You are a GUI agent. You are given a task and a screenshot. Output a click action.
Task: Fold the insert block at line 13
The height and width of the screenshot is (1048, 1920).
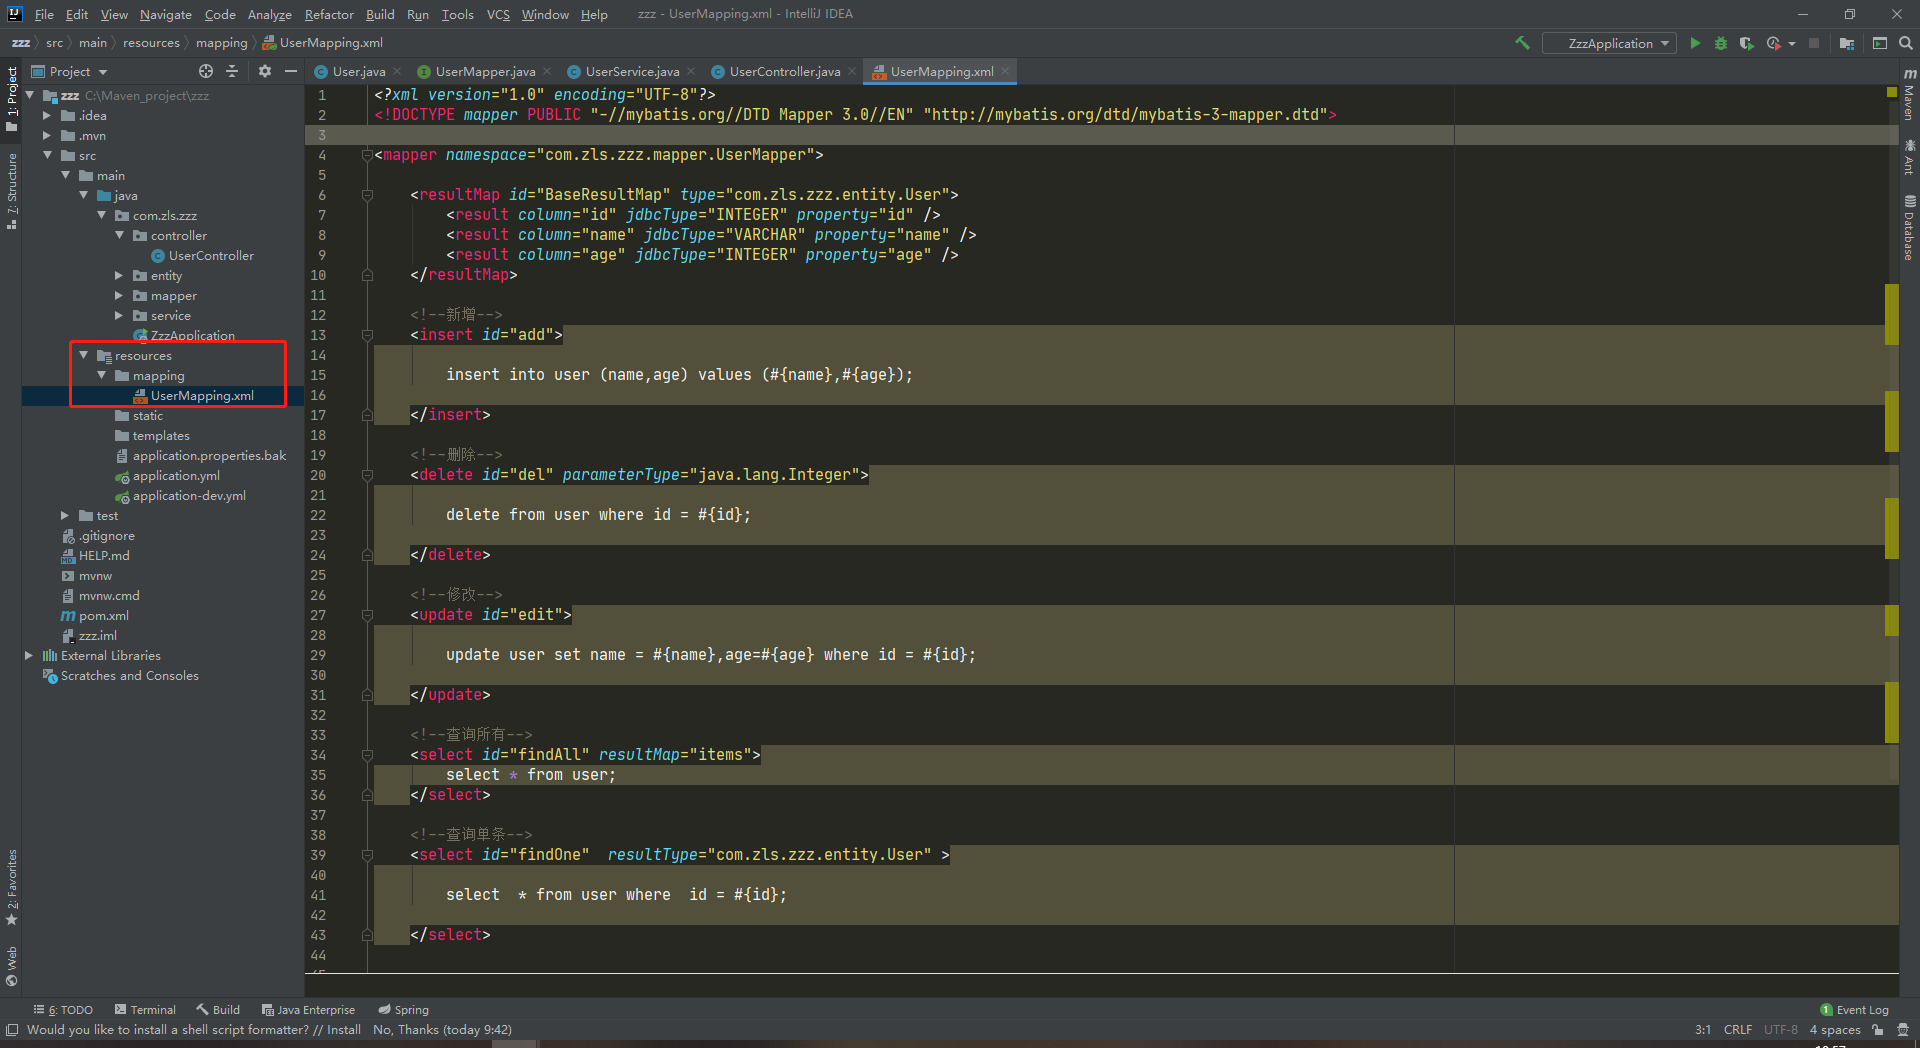(367, 335)
